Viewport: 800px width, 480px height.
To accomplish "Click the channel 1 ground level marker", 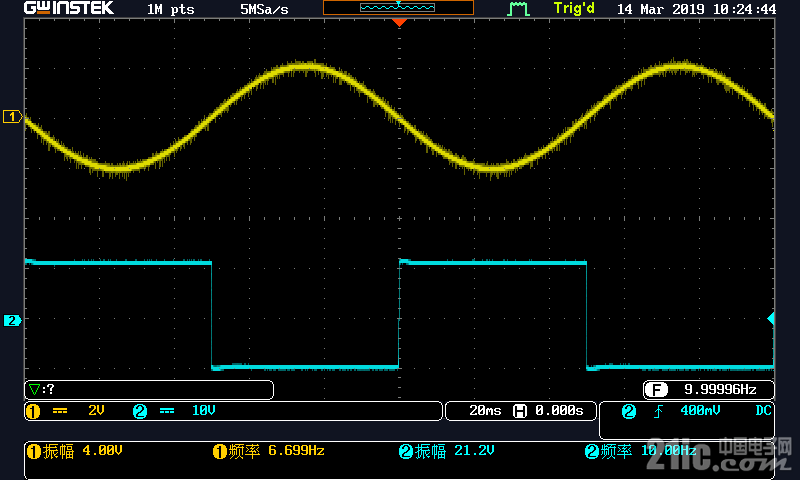I will pyautogui.click(x=12, y=117).
